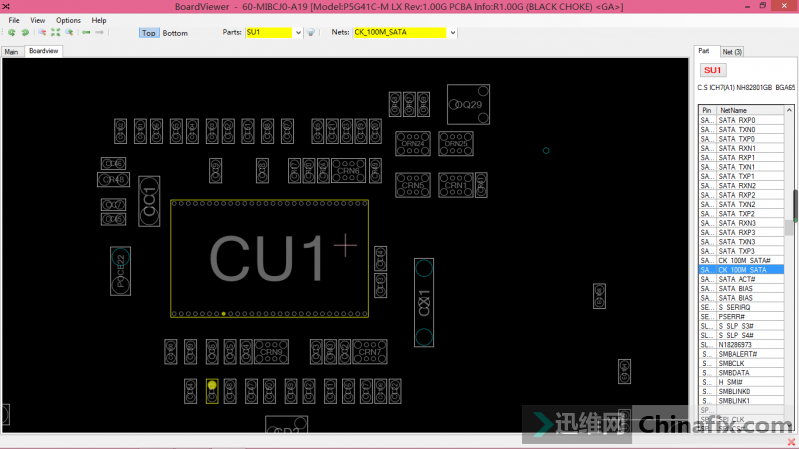This screenshot has width=799, height=449.
Task: Click the Parts field showing SU1
Action: coord(269,32)
